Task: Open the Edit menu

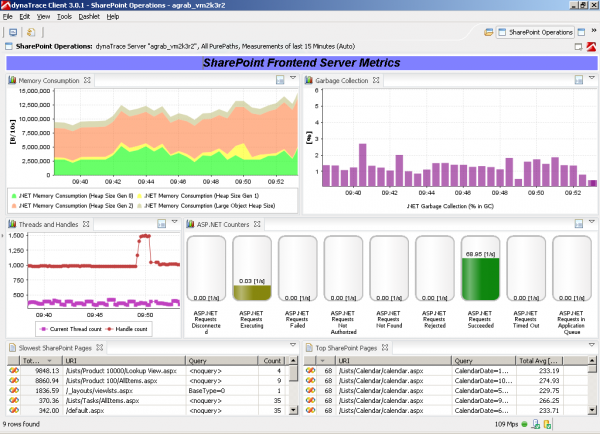Action: (x=24, y=16)
